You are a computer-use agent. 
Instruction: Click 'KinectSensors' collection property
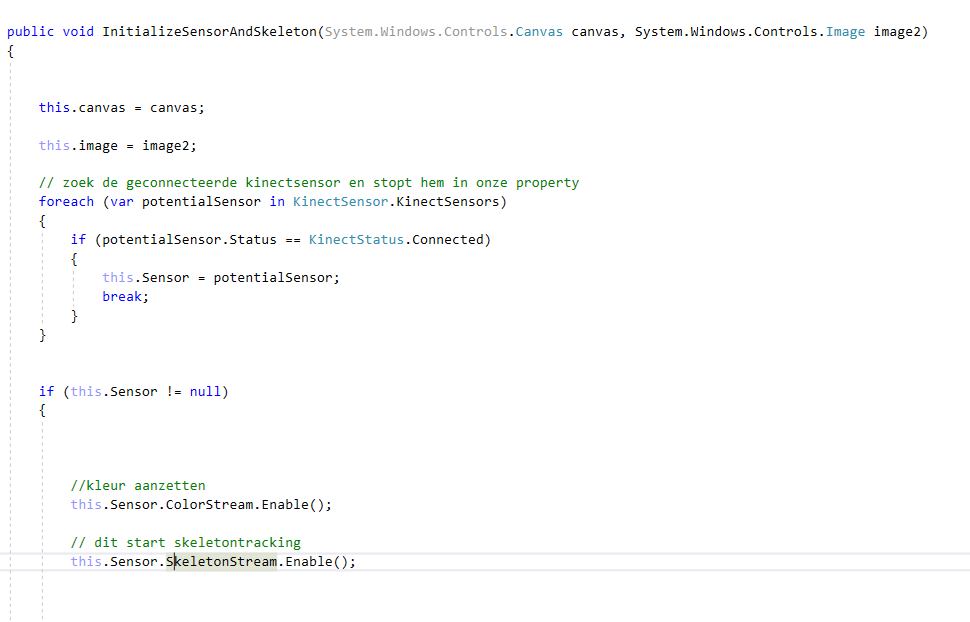tap(447, 202)
